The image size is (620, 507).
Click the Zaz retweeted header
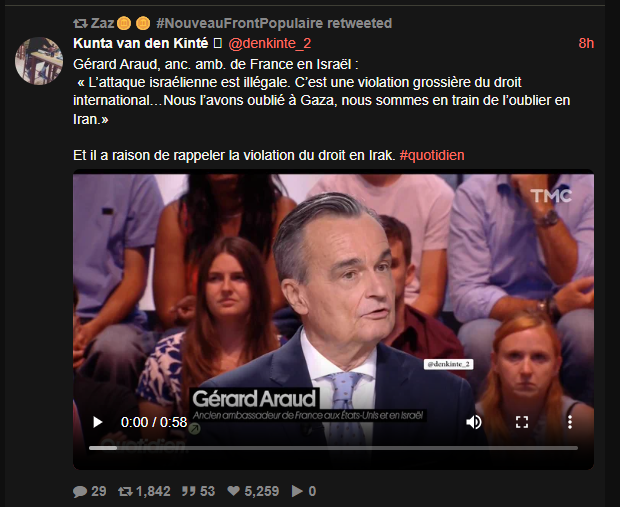point(232,23)
